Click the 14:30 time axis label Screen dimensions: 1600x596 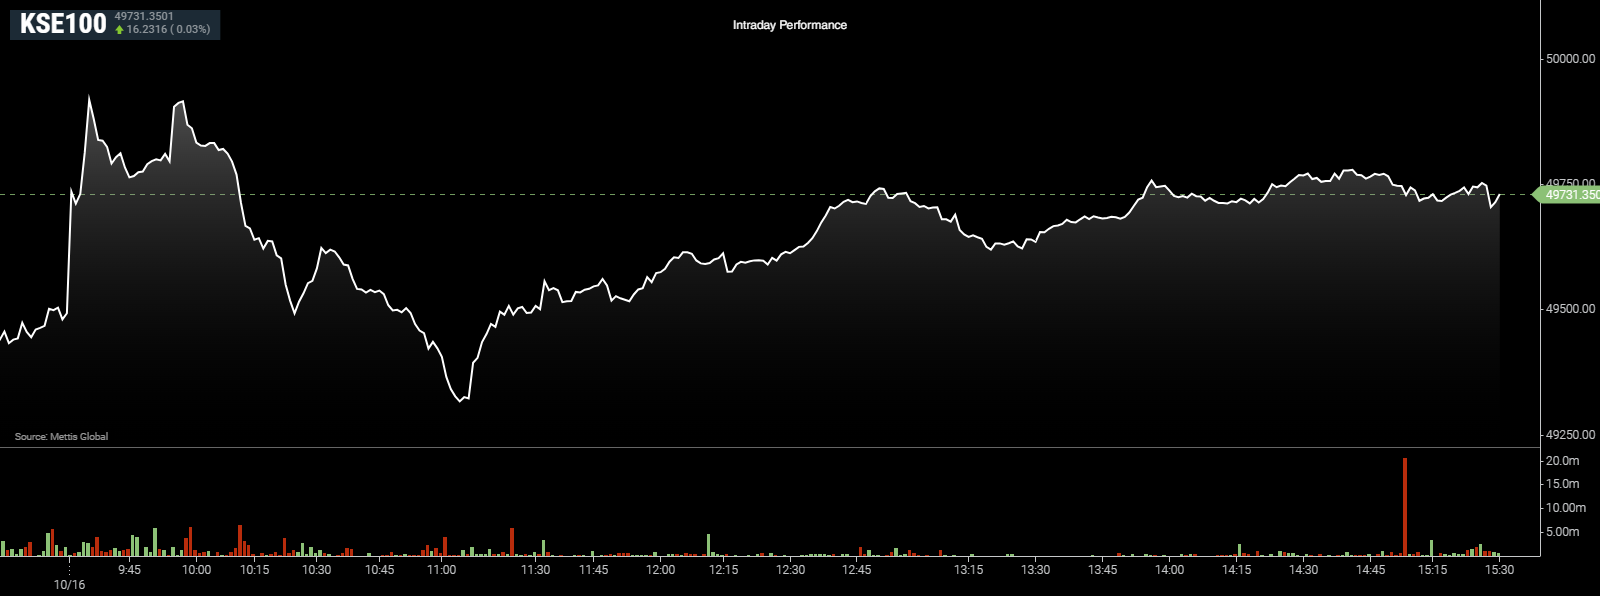[1303, 570]
